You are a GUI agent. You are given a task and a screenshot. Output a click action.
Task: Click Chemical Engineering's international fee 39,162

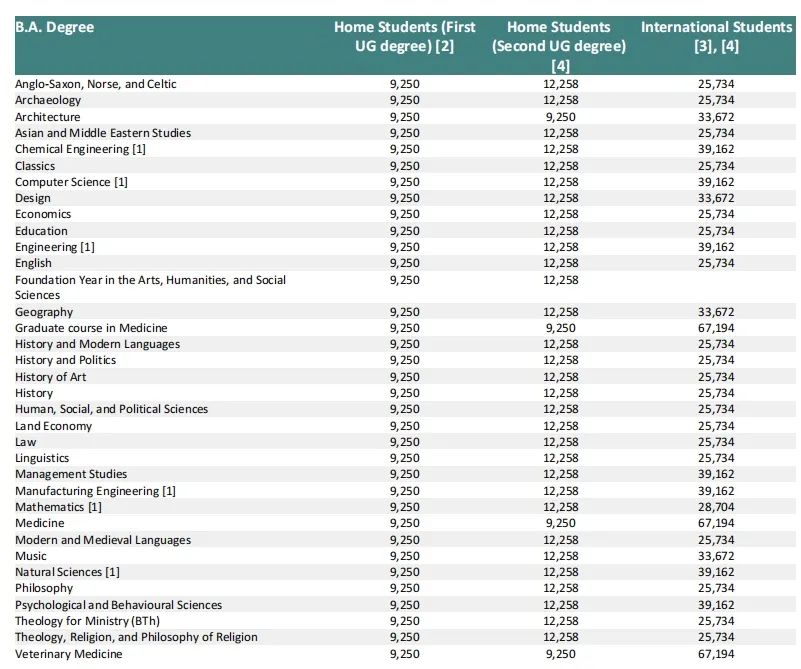click(x=716, y=149)
